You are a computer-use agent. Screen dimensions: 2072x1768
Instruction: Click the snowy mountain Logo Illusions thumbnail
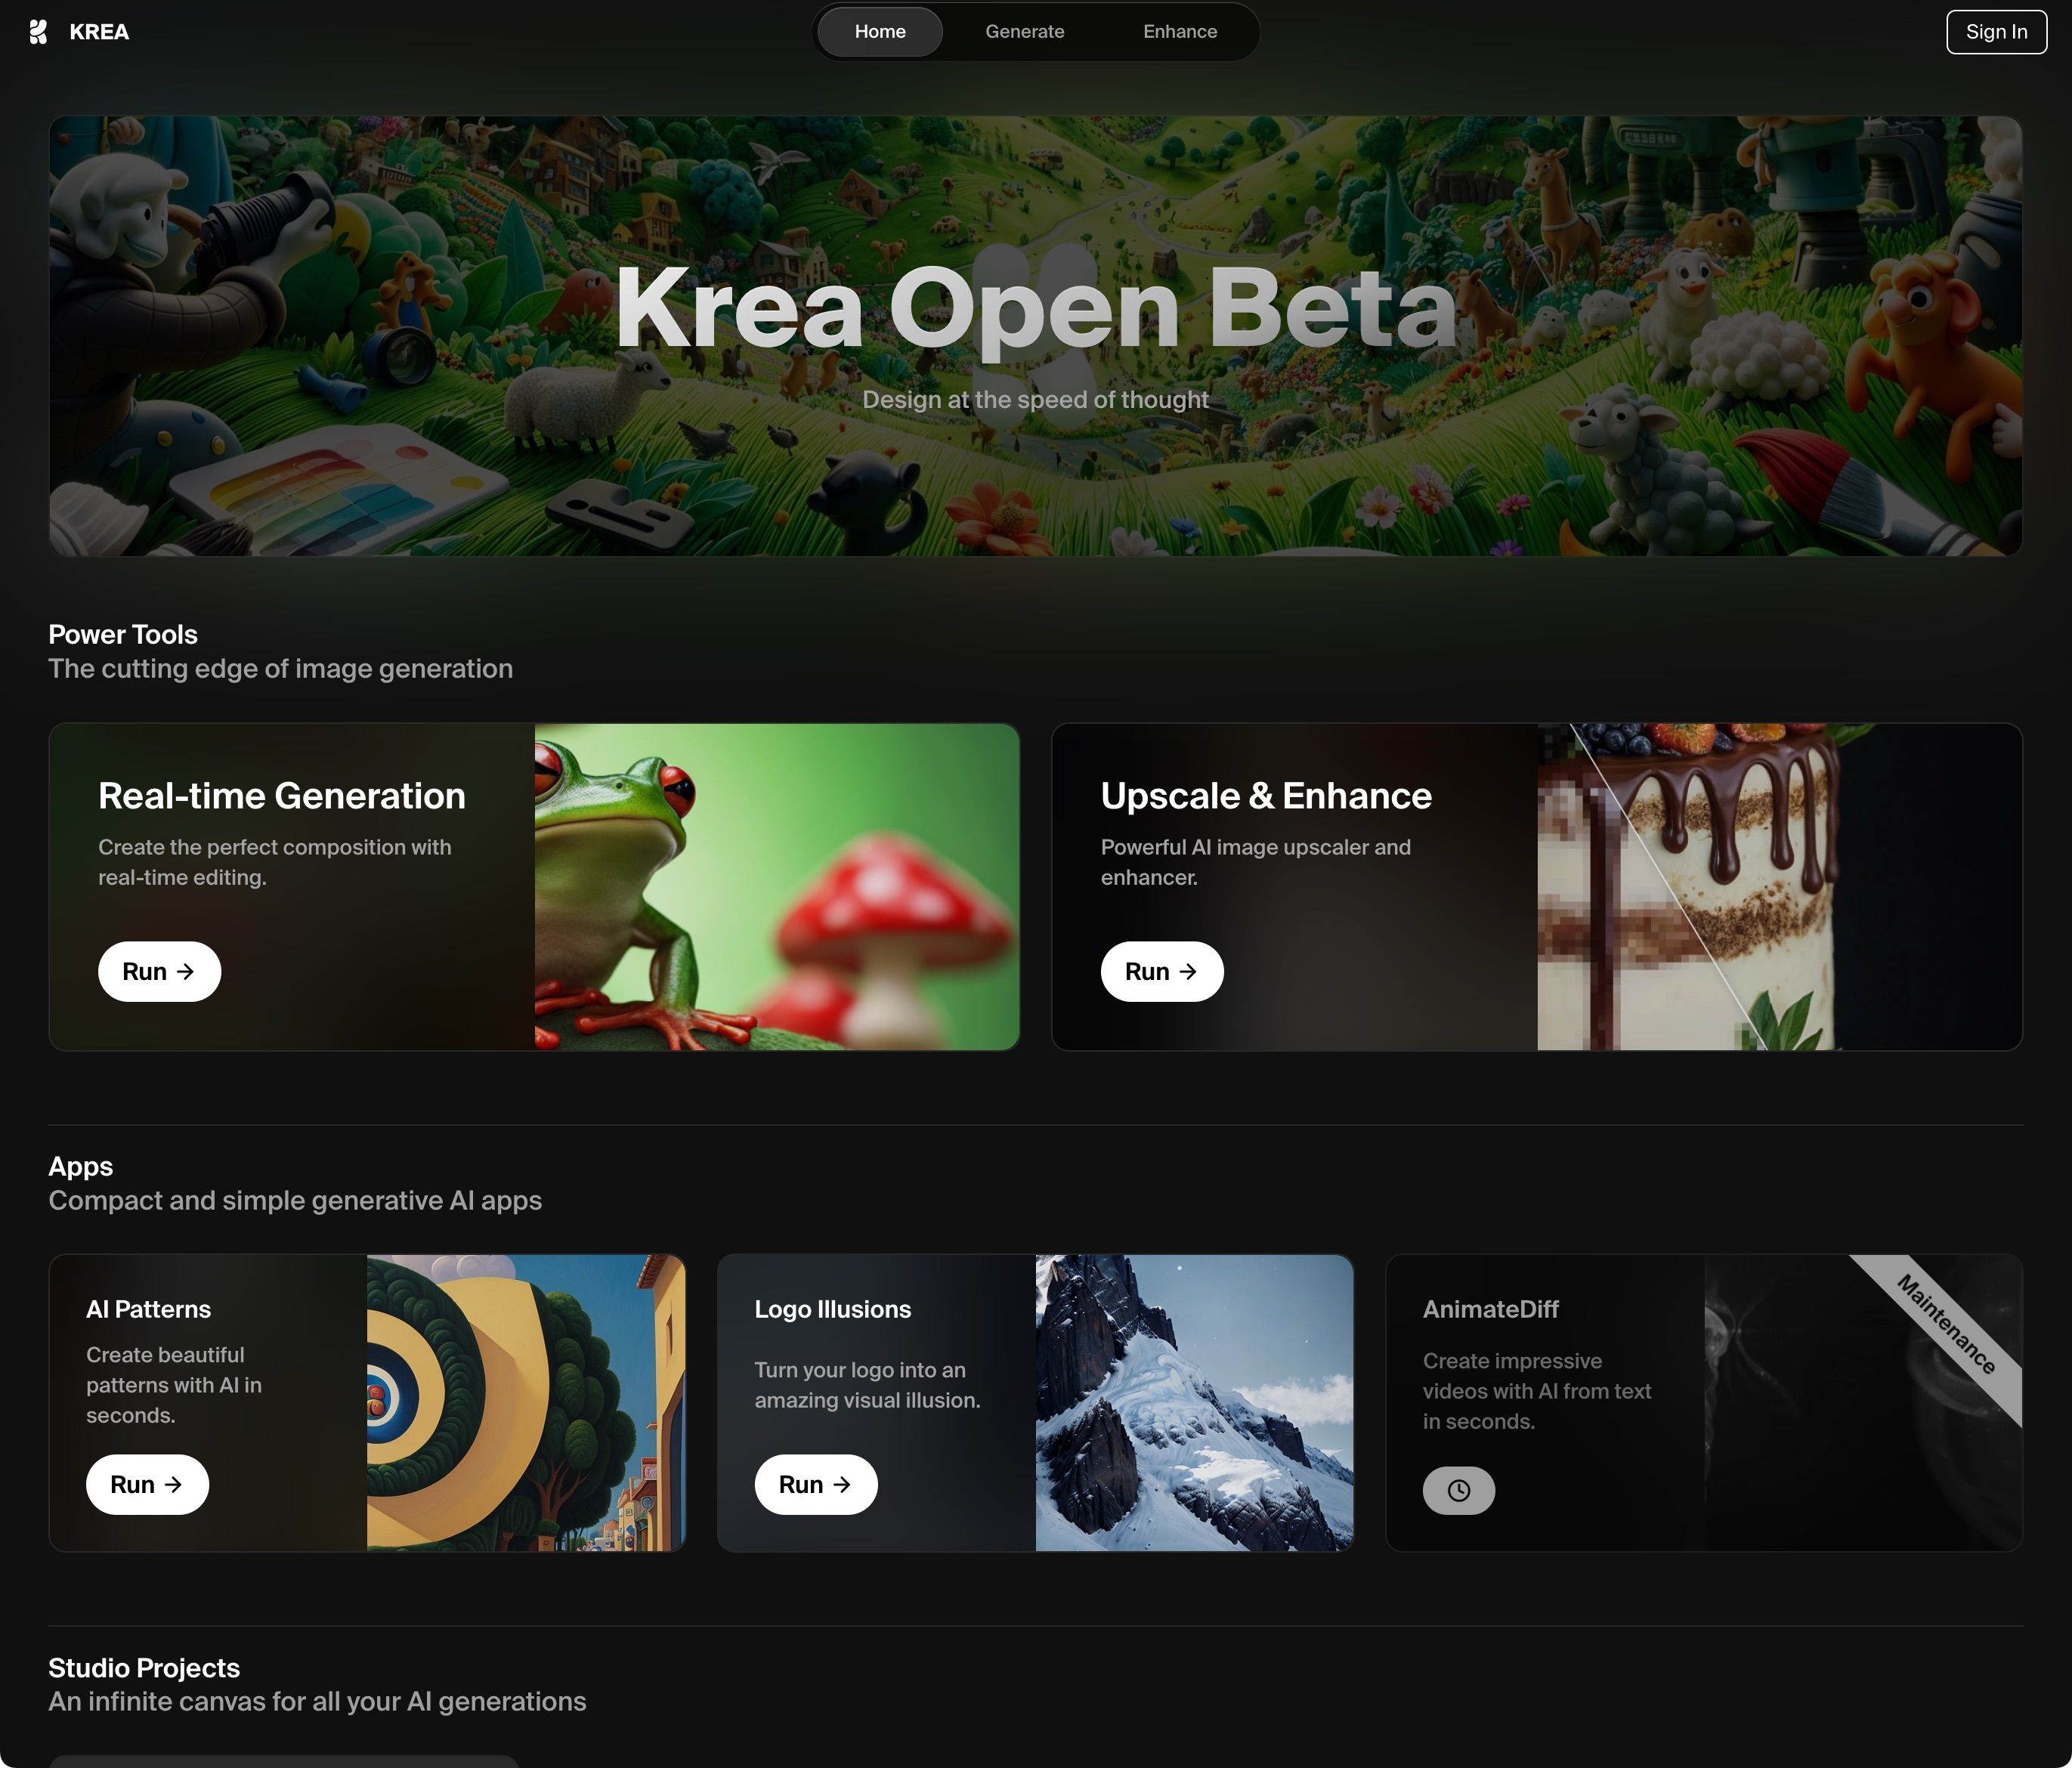coord(1194,1402)
